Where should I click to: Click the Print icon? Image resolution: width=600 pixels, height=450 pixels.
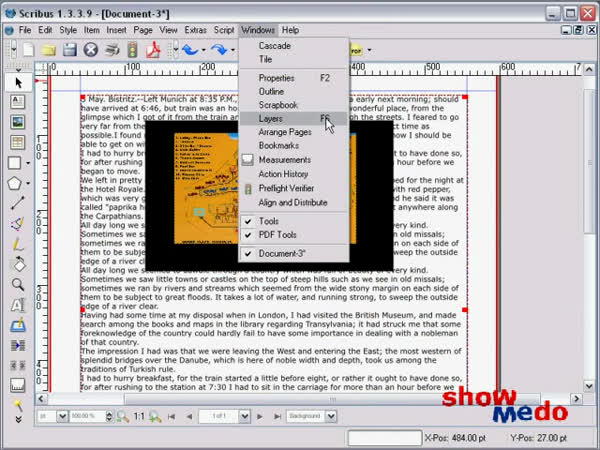pyautogui.click(x=112, y=50)
